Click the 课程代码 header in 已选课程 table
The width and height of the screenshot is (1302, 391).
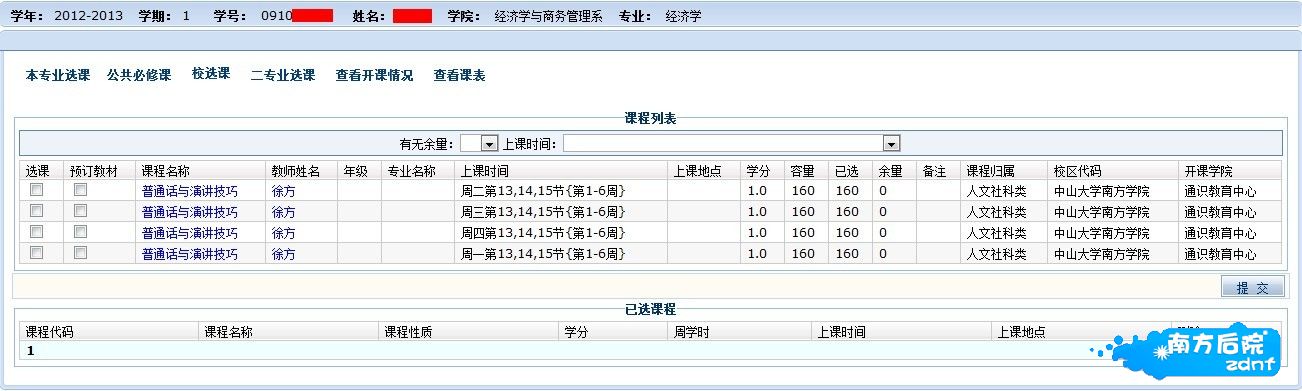click(50, 332)
